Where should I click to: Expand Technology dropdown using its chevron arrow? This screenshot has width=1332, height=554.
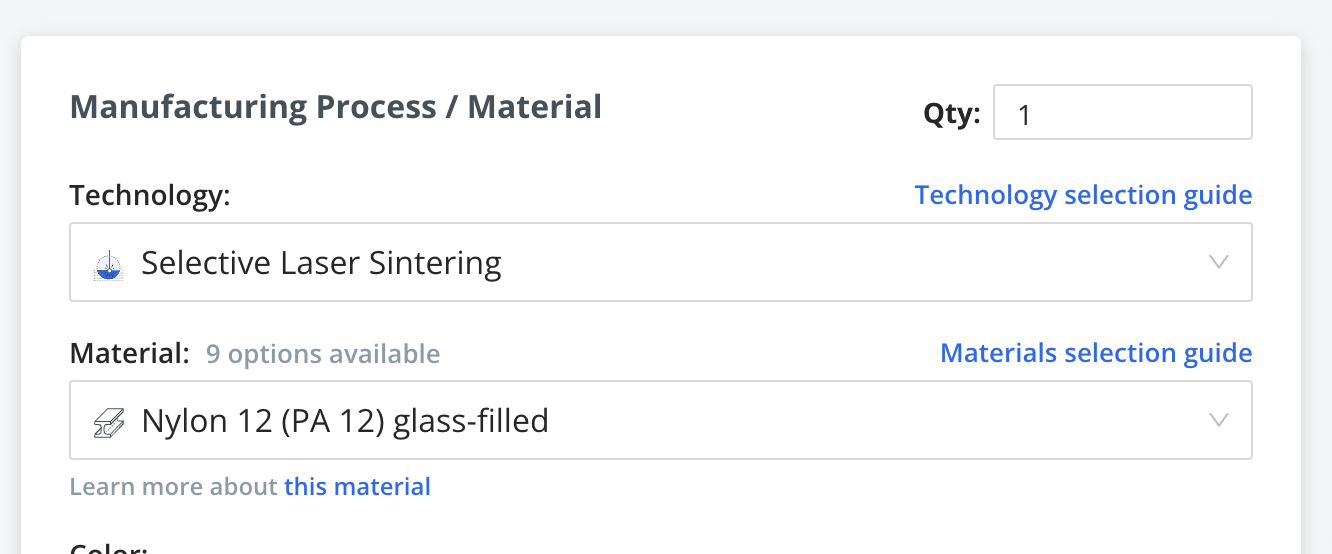pyautogui.click(x=1218, y=262)
